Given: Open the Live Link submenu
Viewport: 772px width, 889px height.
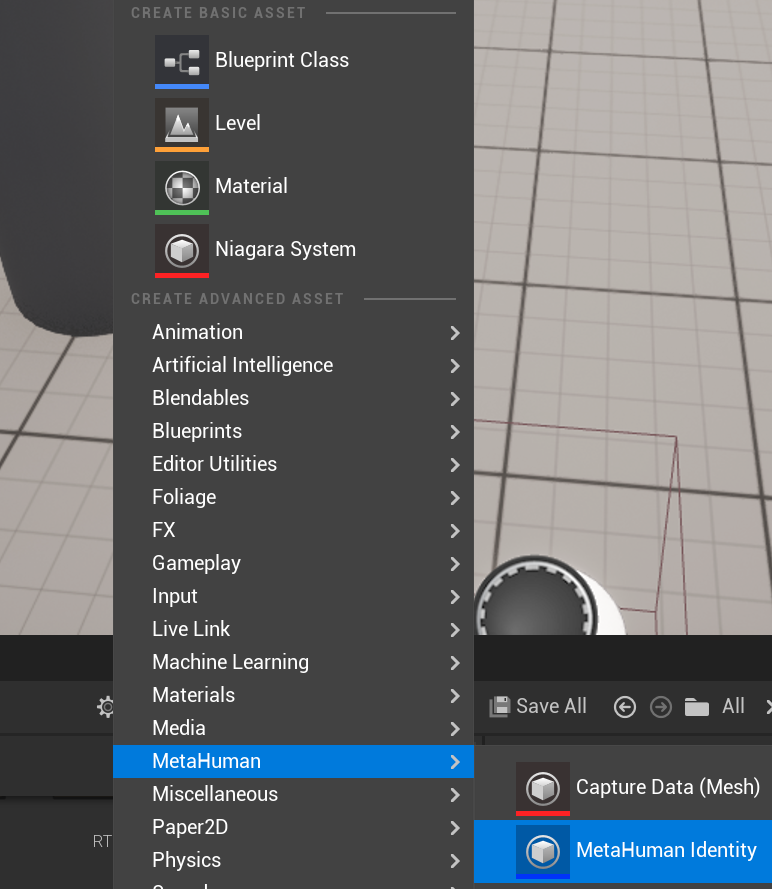Looking at the screenshot, I should pyautogui.click(x=294, y=629).
